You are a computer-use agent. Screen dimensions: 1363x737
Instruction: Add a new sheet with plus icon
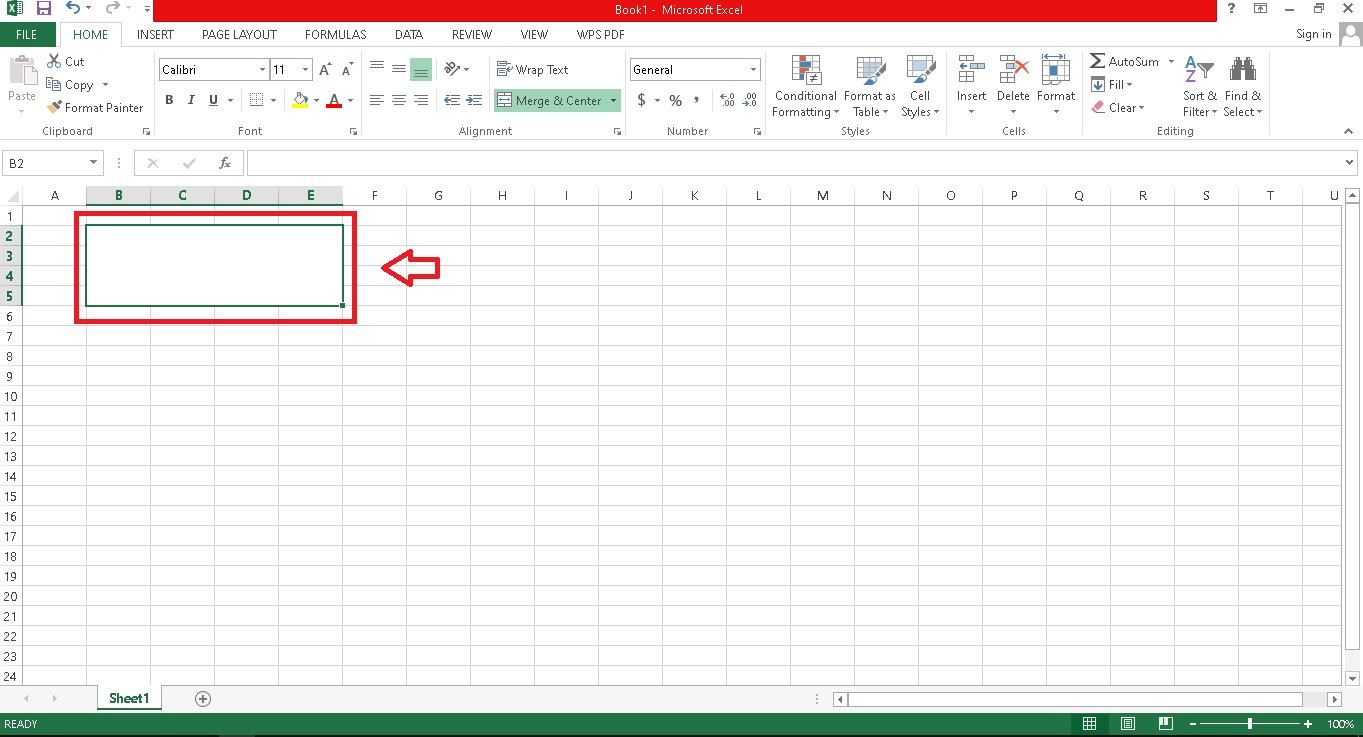click(x=203, y=699)
